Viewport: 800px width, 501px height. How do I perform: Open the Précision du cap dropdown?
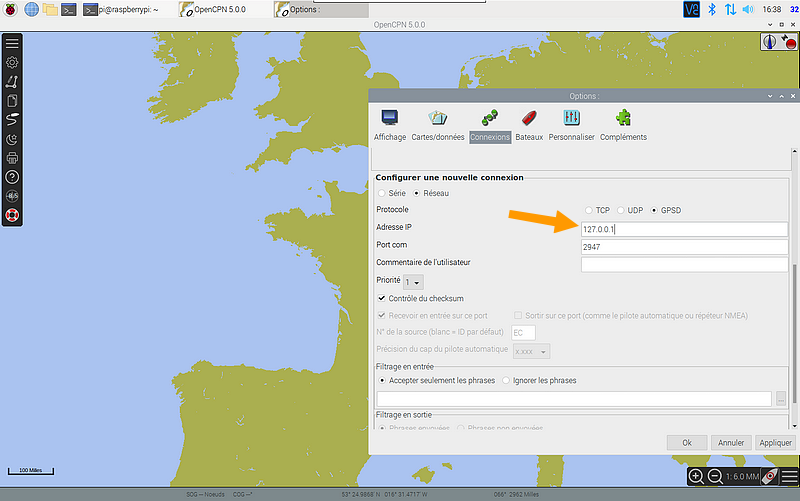coord(531,352)
